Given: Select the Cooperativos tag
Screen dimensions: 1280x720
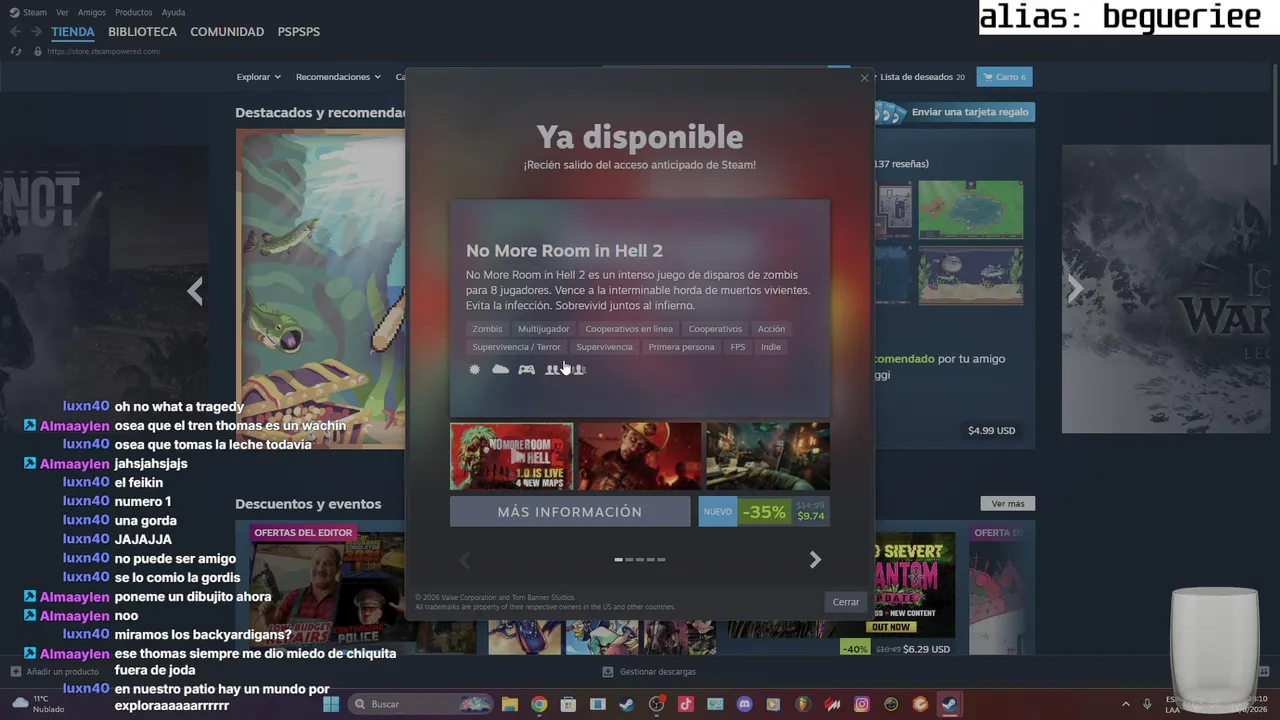Looking at the screenshot, I should pyautogui.click(x=715, y=329).
